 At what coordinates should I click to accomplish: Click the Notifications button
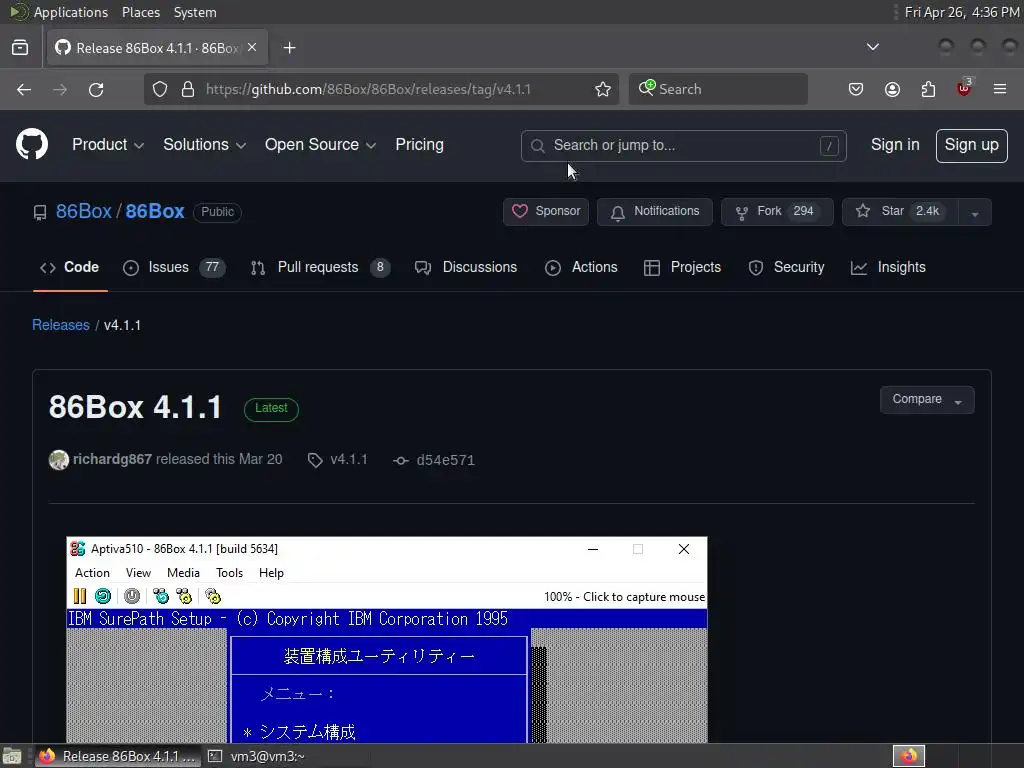(654, 212)
